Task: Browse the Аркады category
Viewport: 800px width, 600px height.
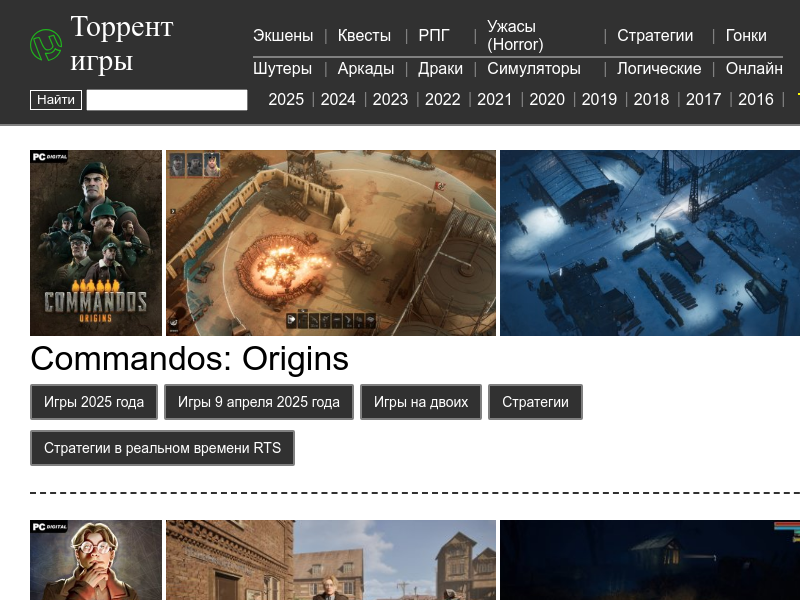Action: [x=366, y=68]
